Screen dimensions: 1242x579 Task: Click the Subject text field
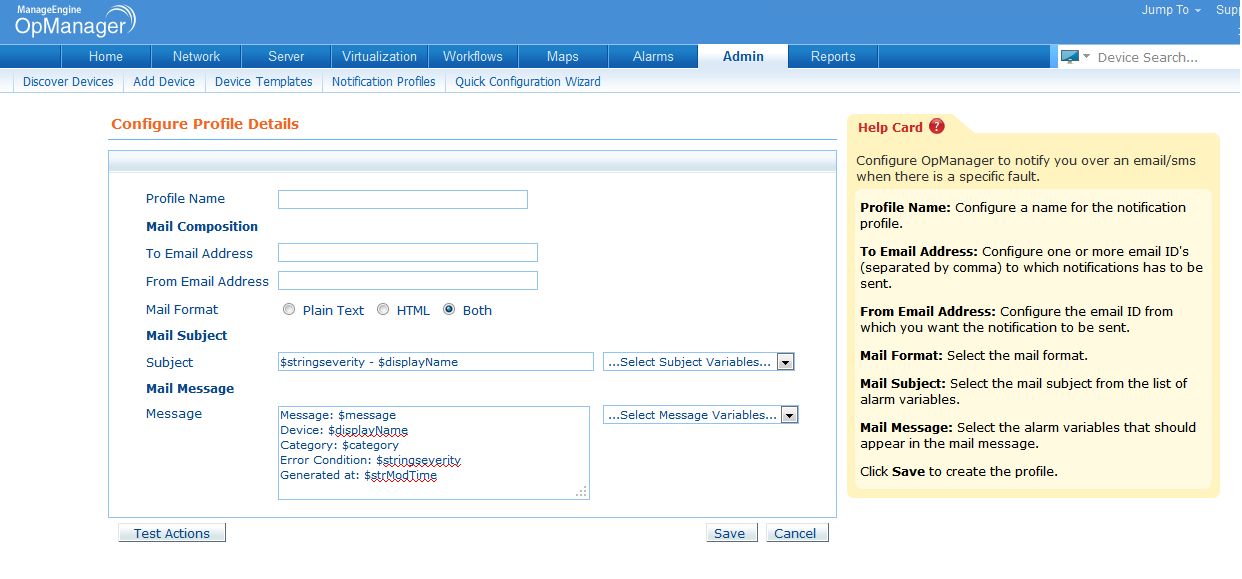point(436,362)
